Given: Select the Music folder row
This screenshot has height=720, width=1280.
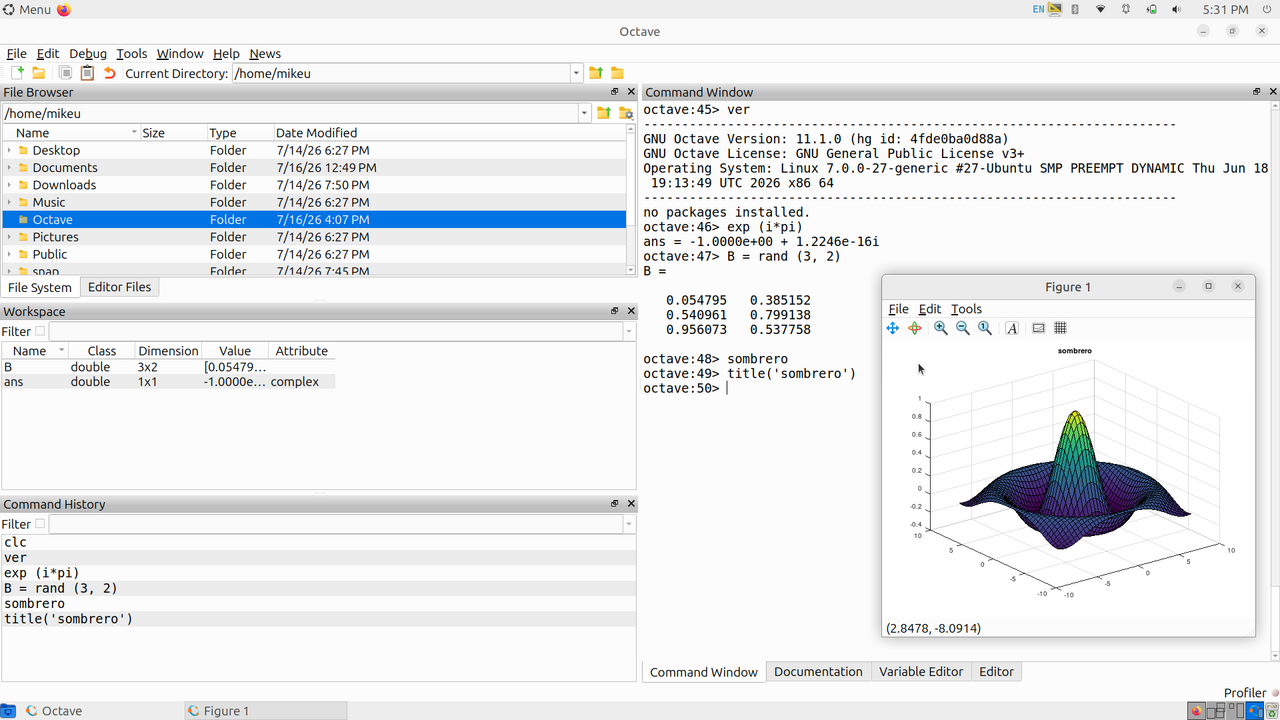Looking at the screenshot, I should click(x=314, y=202).
